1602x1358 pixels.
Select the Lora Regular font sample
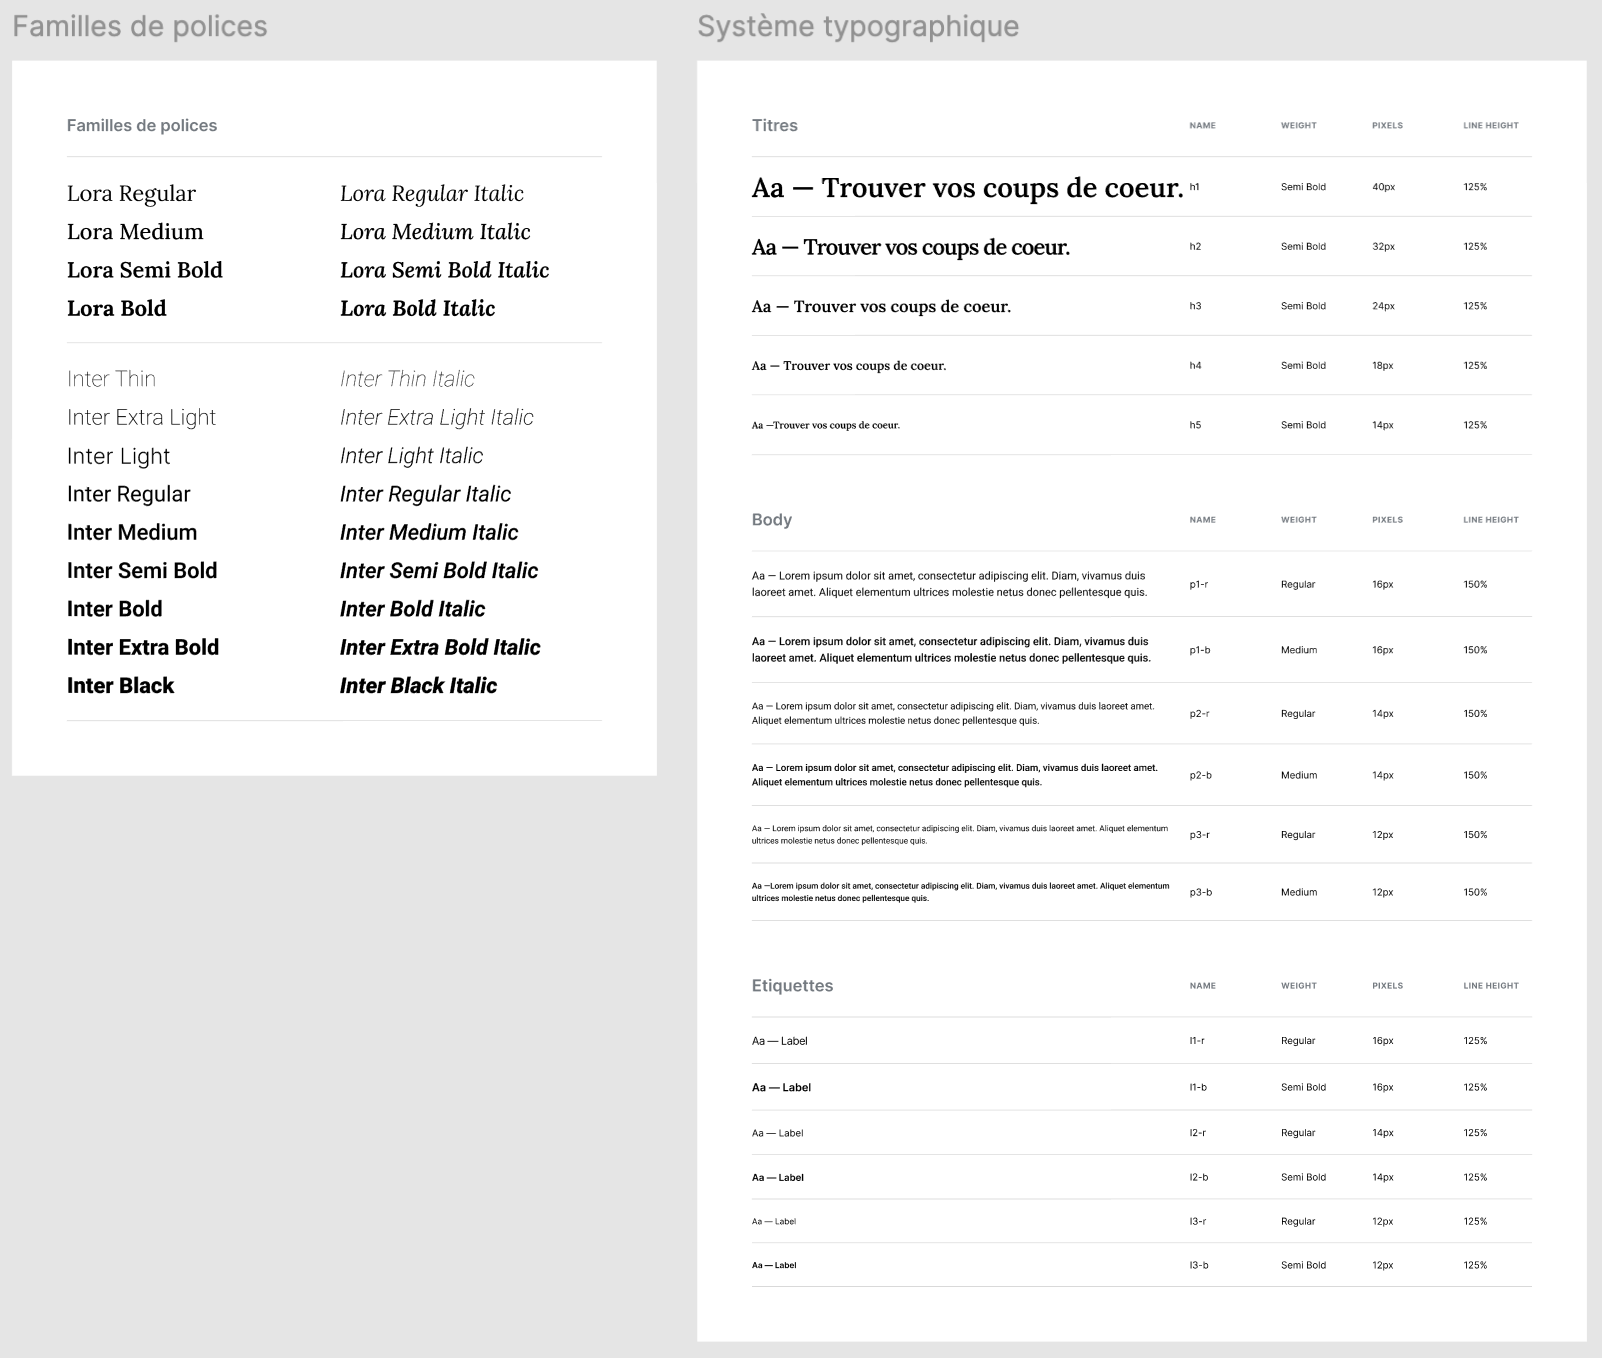coord(131,193)
